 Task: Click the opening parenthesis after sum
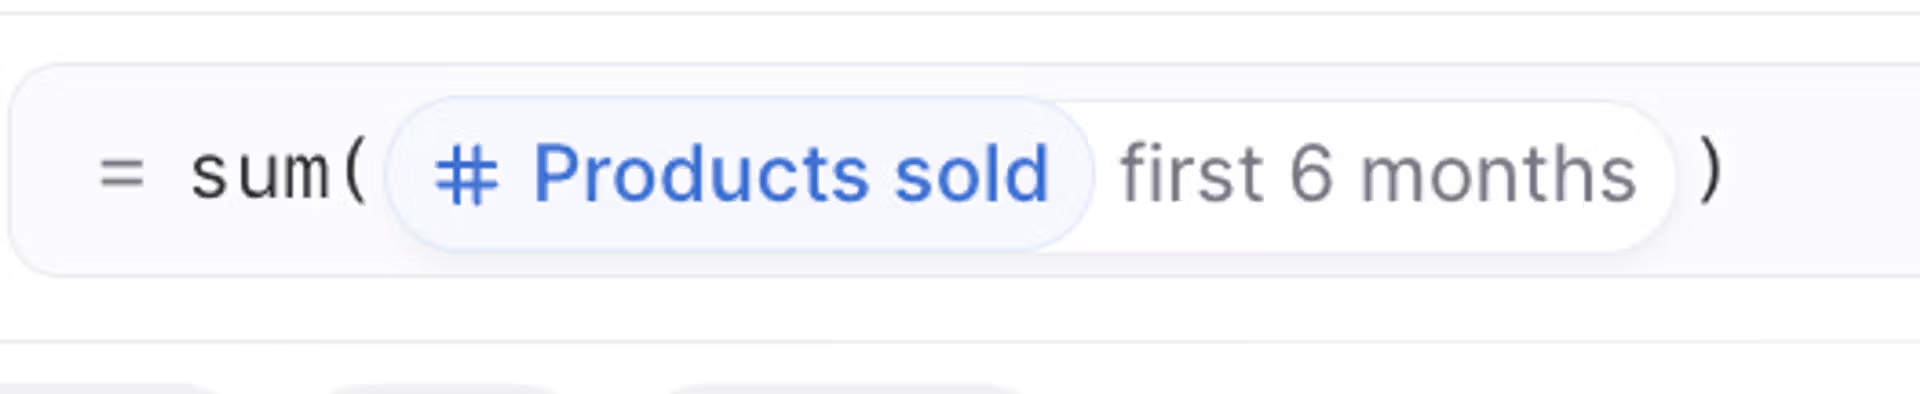click(x=355, y=172)
